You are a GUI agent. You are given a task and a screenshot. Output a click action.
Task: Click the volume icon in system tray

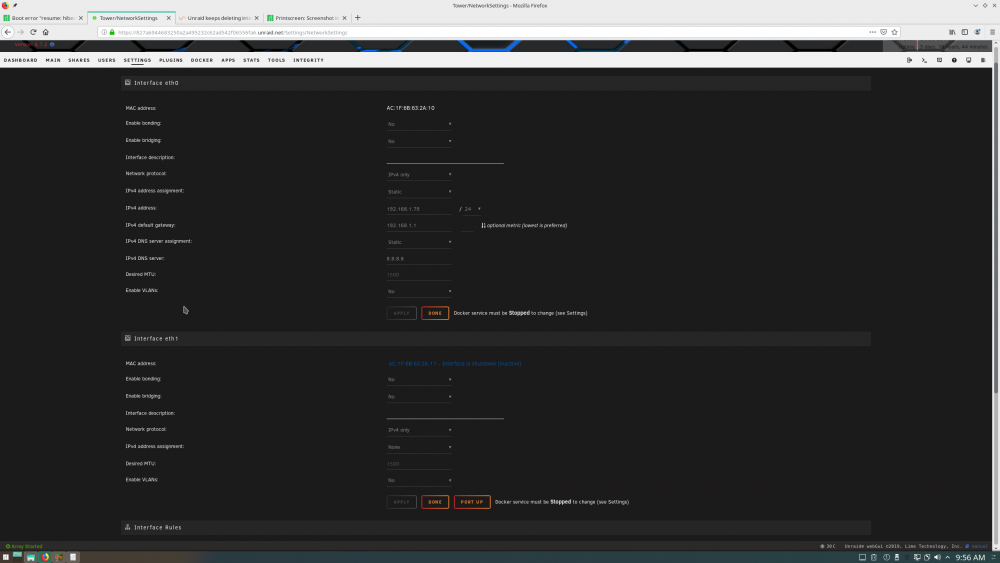pos(937,557)
